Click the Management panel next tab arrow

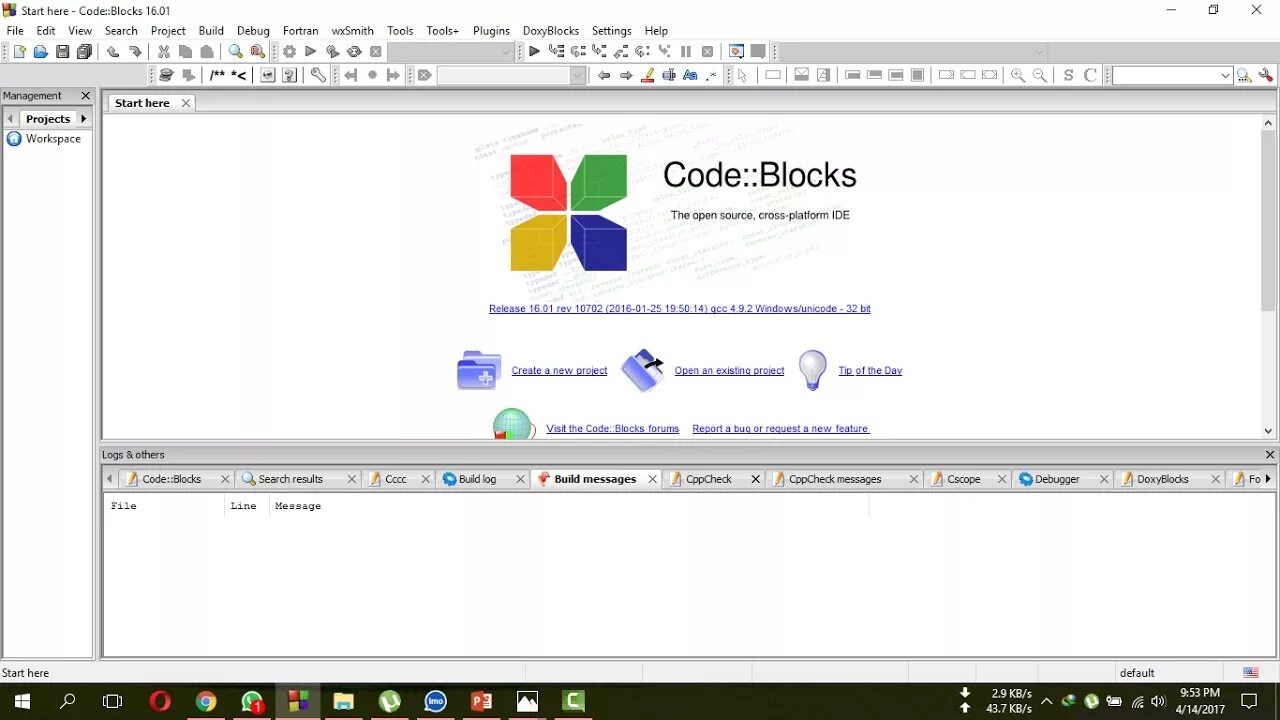(x=84, y=119)
